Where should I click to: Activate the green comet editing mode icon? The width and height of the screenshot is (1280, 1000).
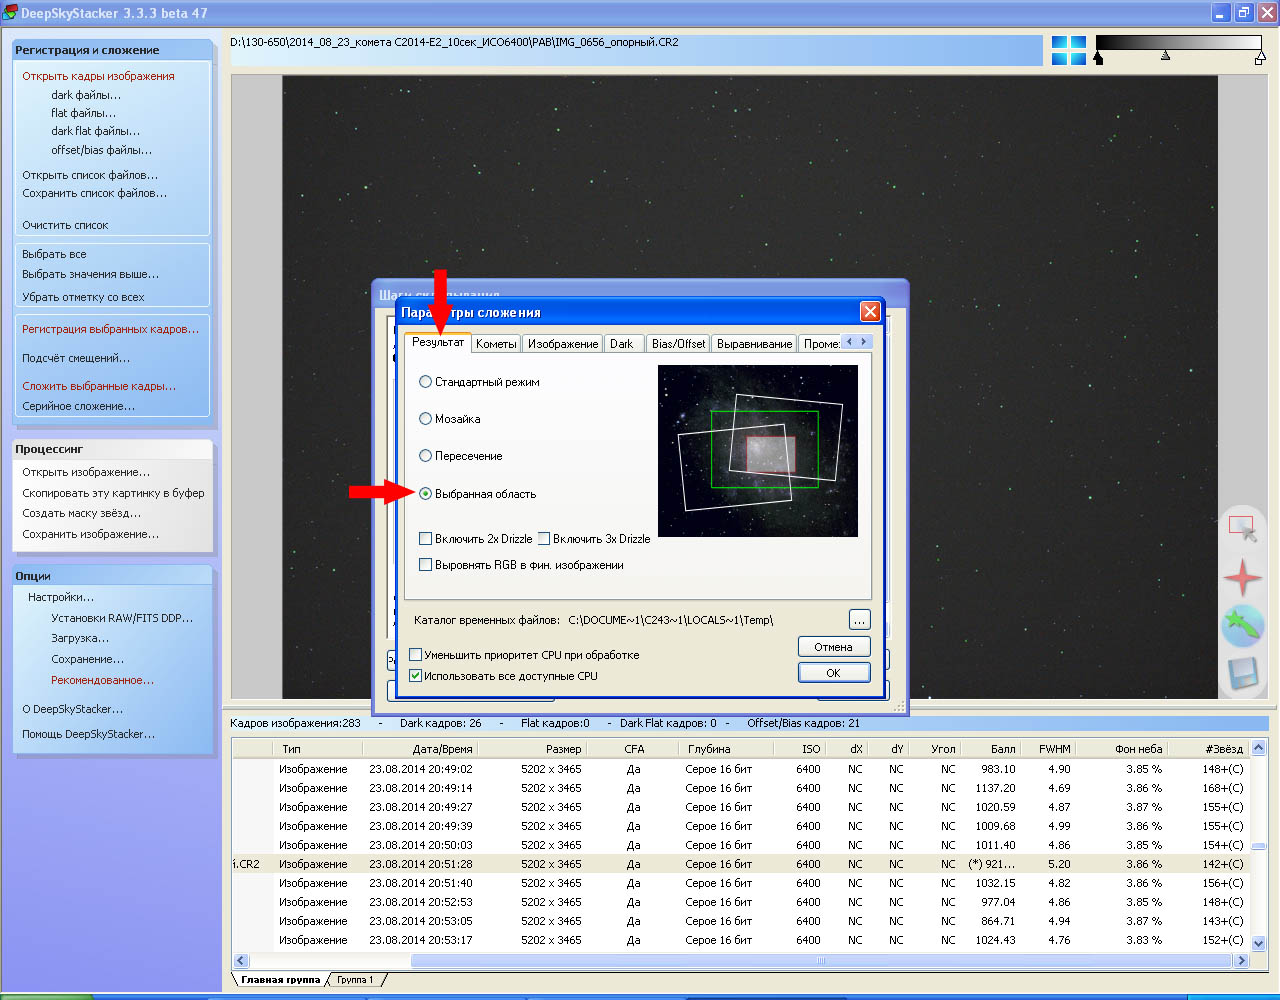[1242, 626]
